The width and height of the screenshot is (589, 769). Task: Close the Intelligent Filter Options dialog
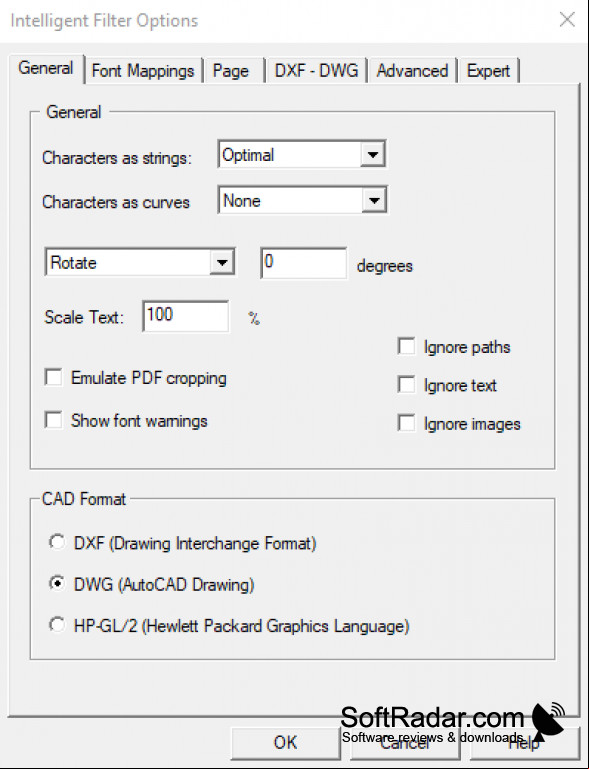pyautogui.click(x=567, y=20)
